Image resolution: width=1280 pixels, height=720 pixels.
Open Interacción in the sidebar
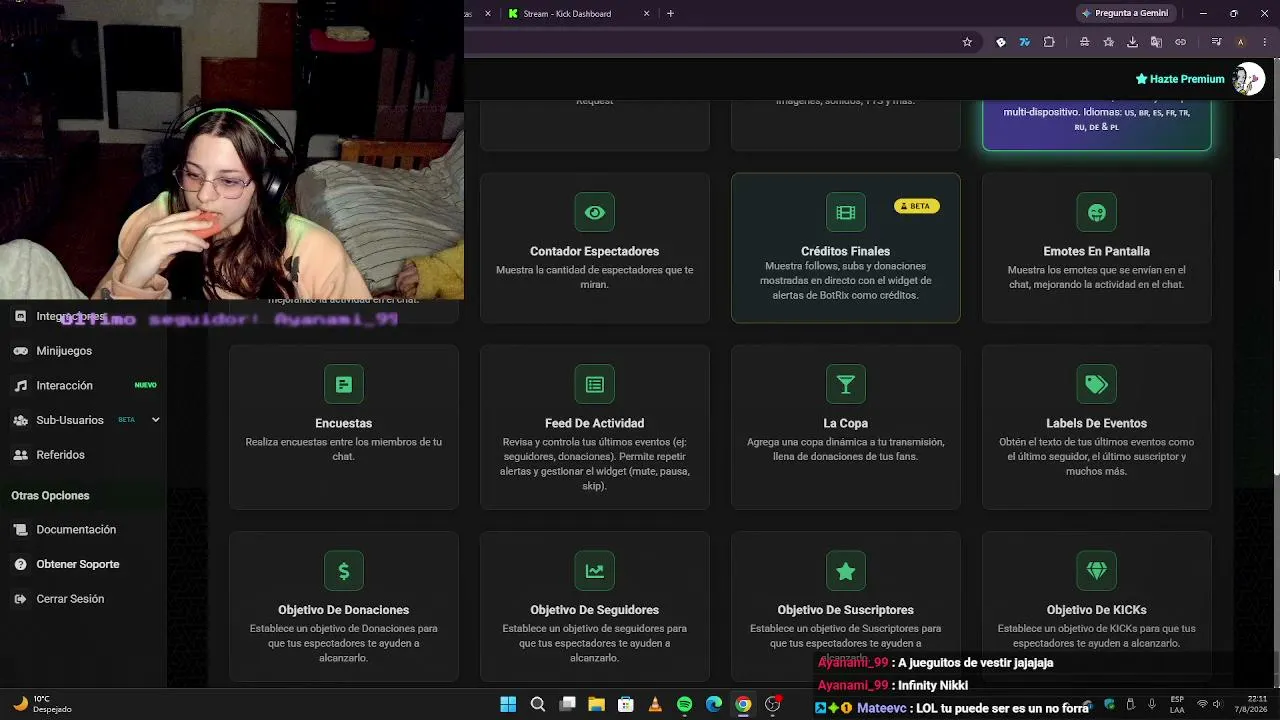point(64,386)
